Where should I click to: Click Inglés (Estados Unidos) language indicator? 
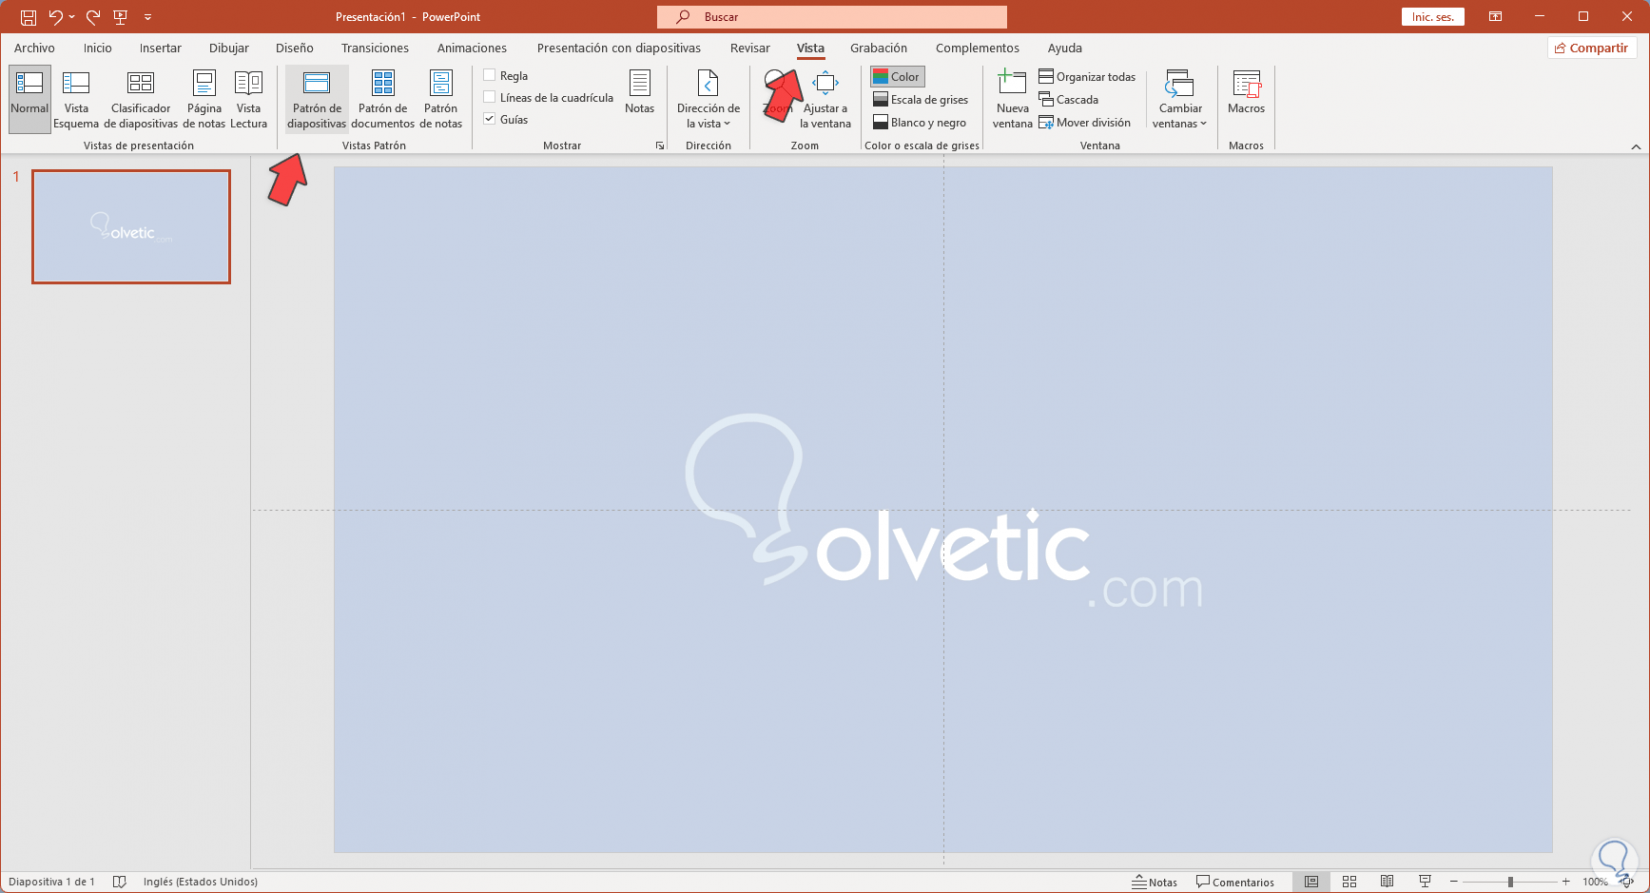(201, 882)
